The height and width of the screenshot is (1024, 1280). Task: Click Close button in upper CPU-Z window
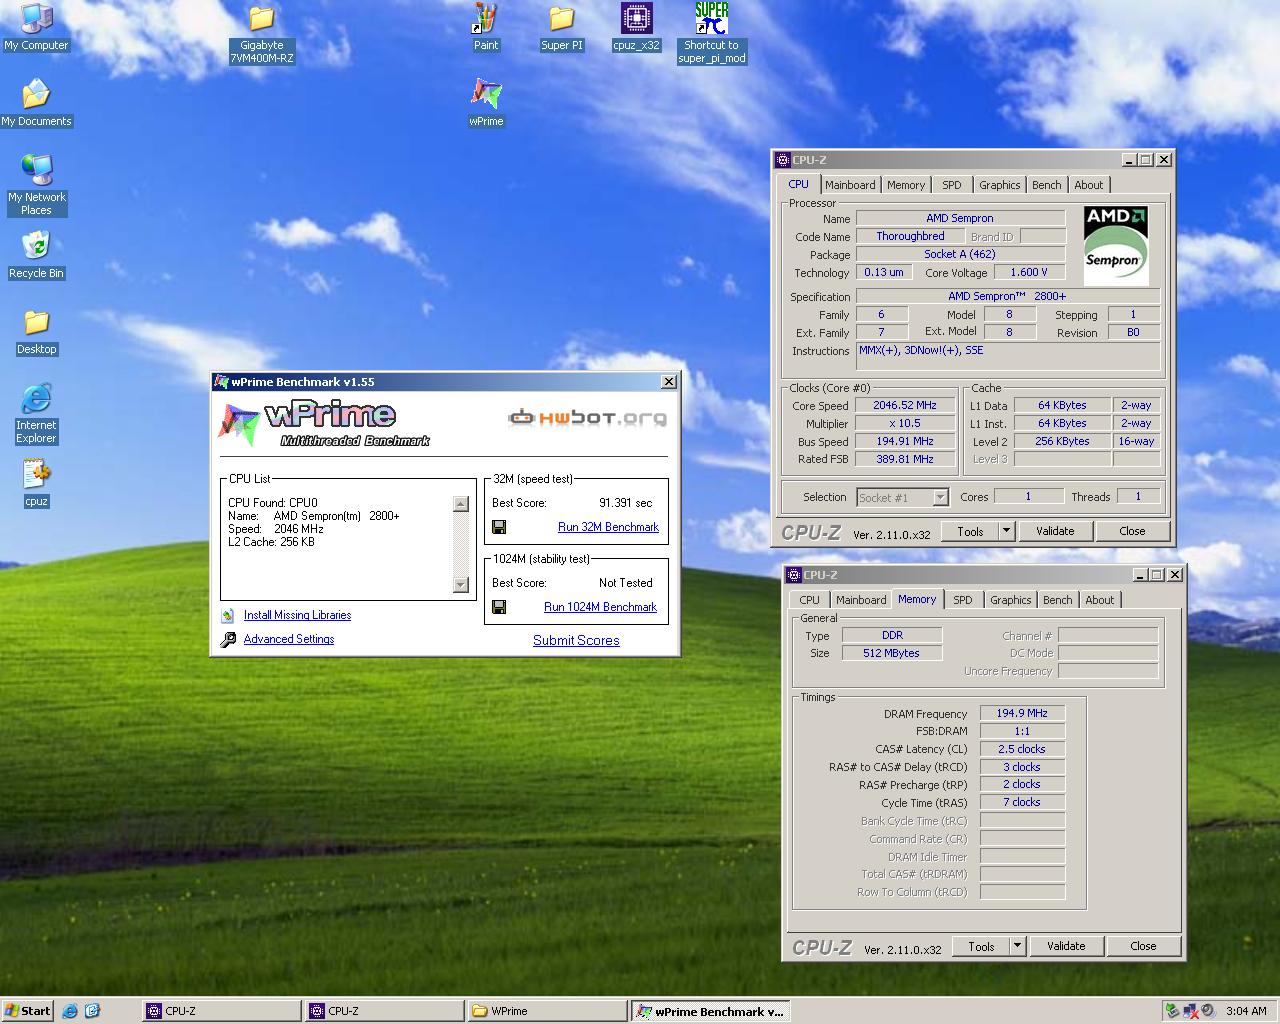point(1132,531)
